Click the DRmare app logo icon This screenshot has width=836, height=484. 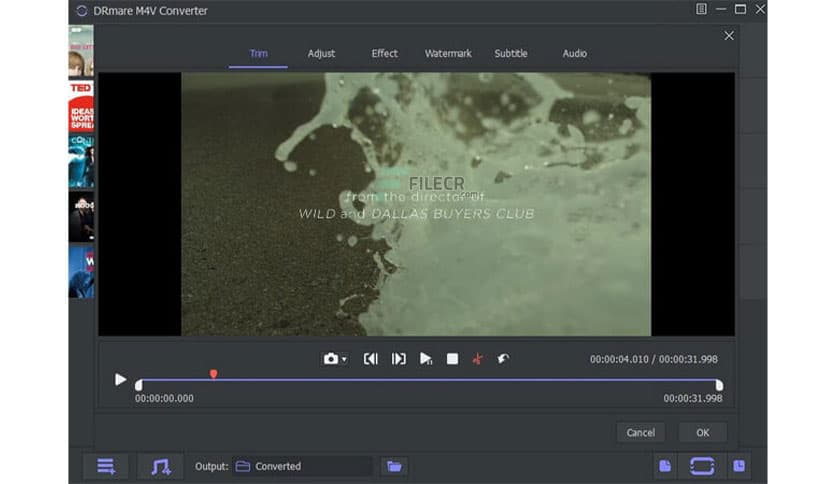tap(82, 11)
